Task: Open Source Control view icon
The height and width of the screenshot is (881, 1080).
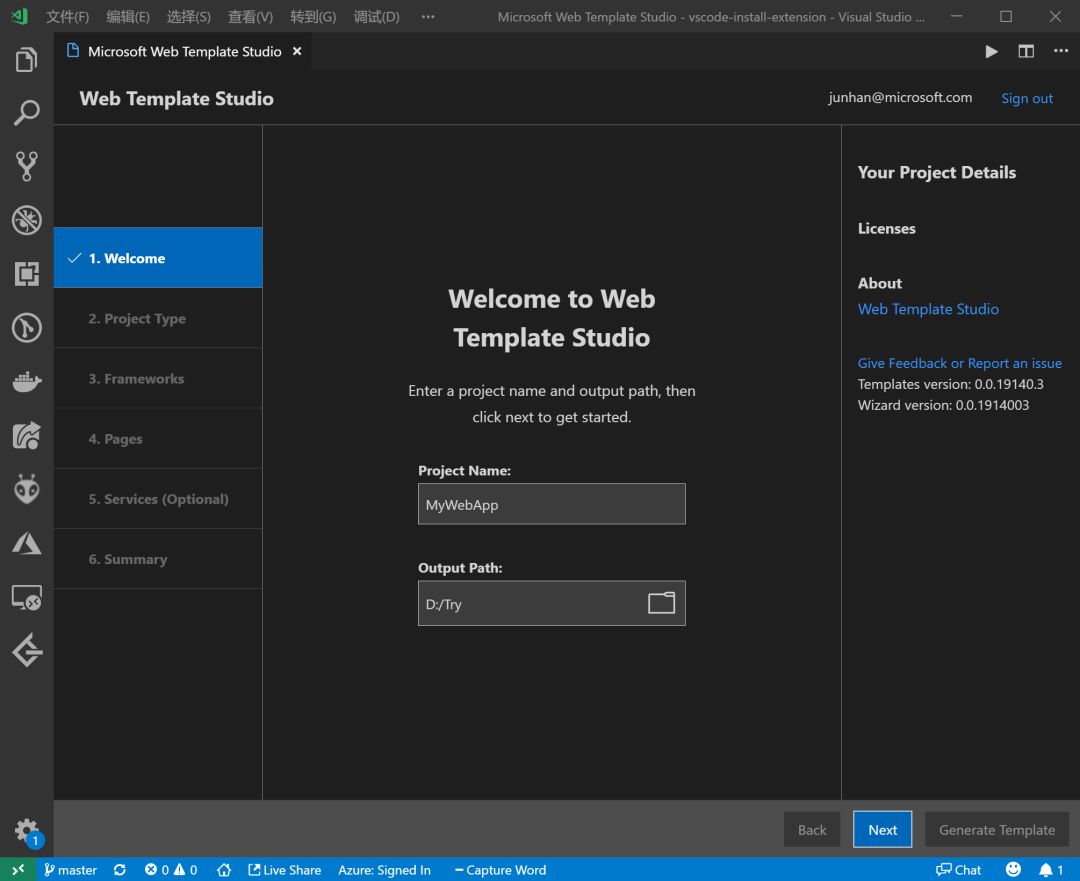Action: click(x=26, y=166)
